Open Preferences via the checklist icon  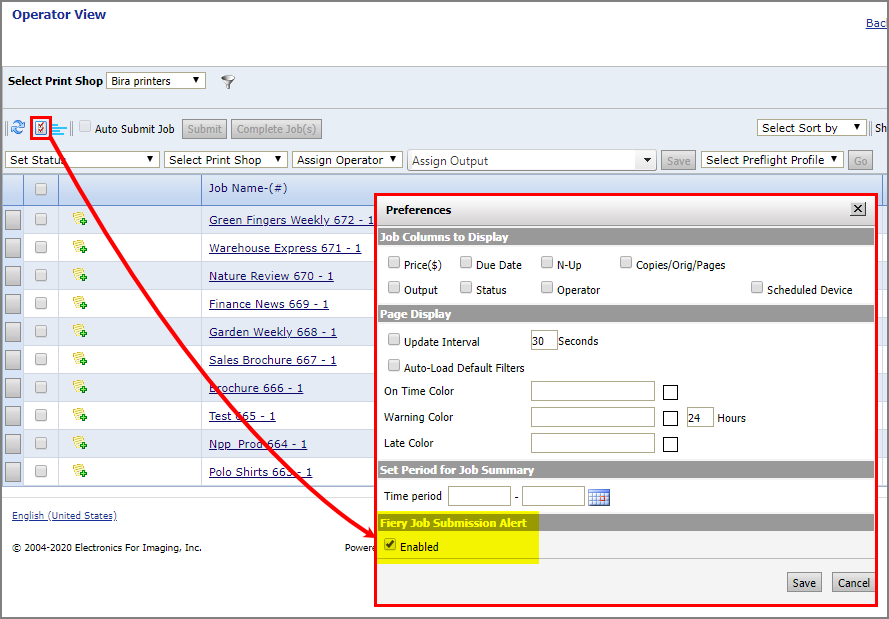pyautogui.click(x=40, y=128)
